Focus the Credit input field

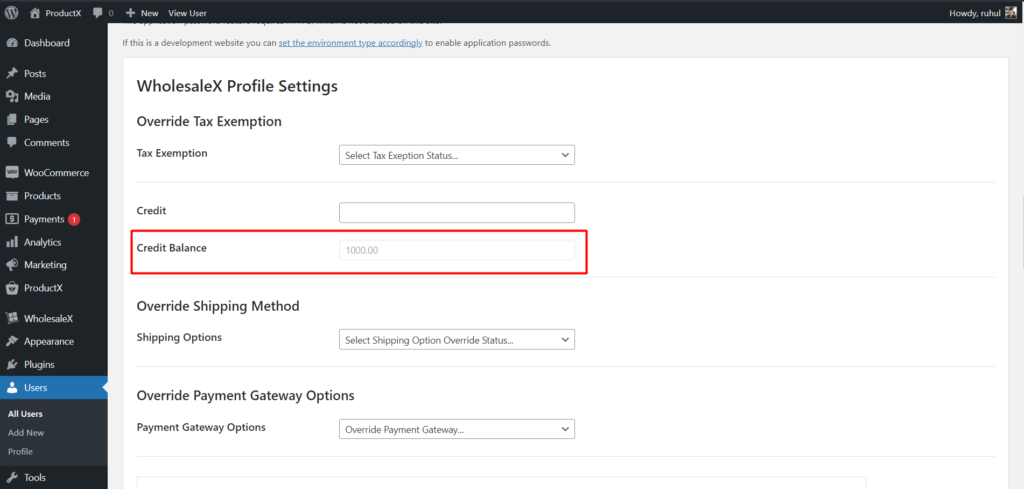coord(457,213)
